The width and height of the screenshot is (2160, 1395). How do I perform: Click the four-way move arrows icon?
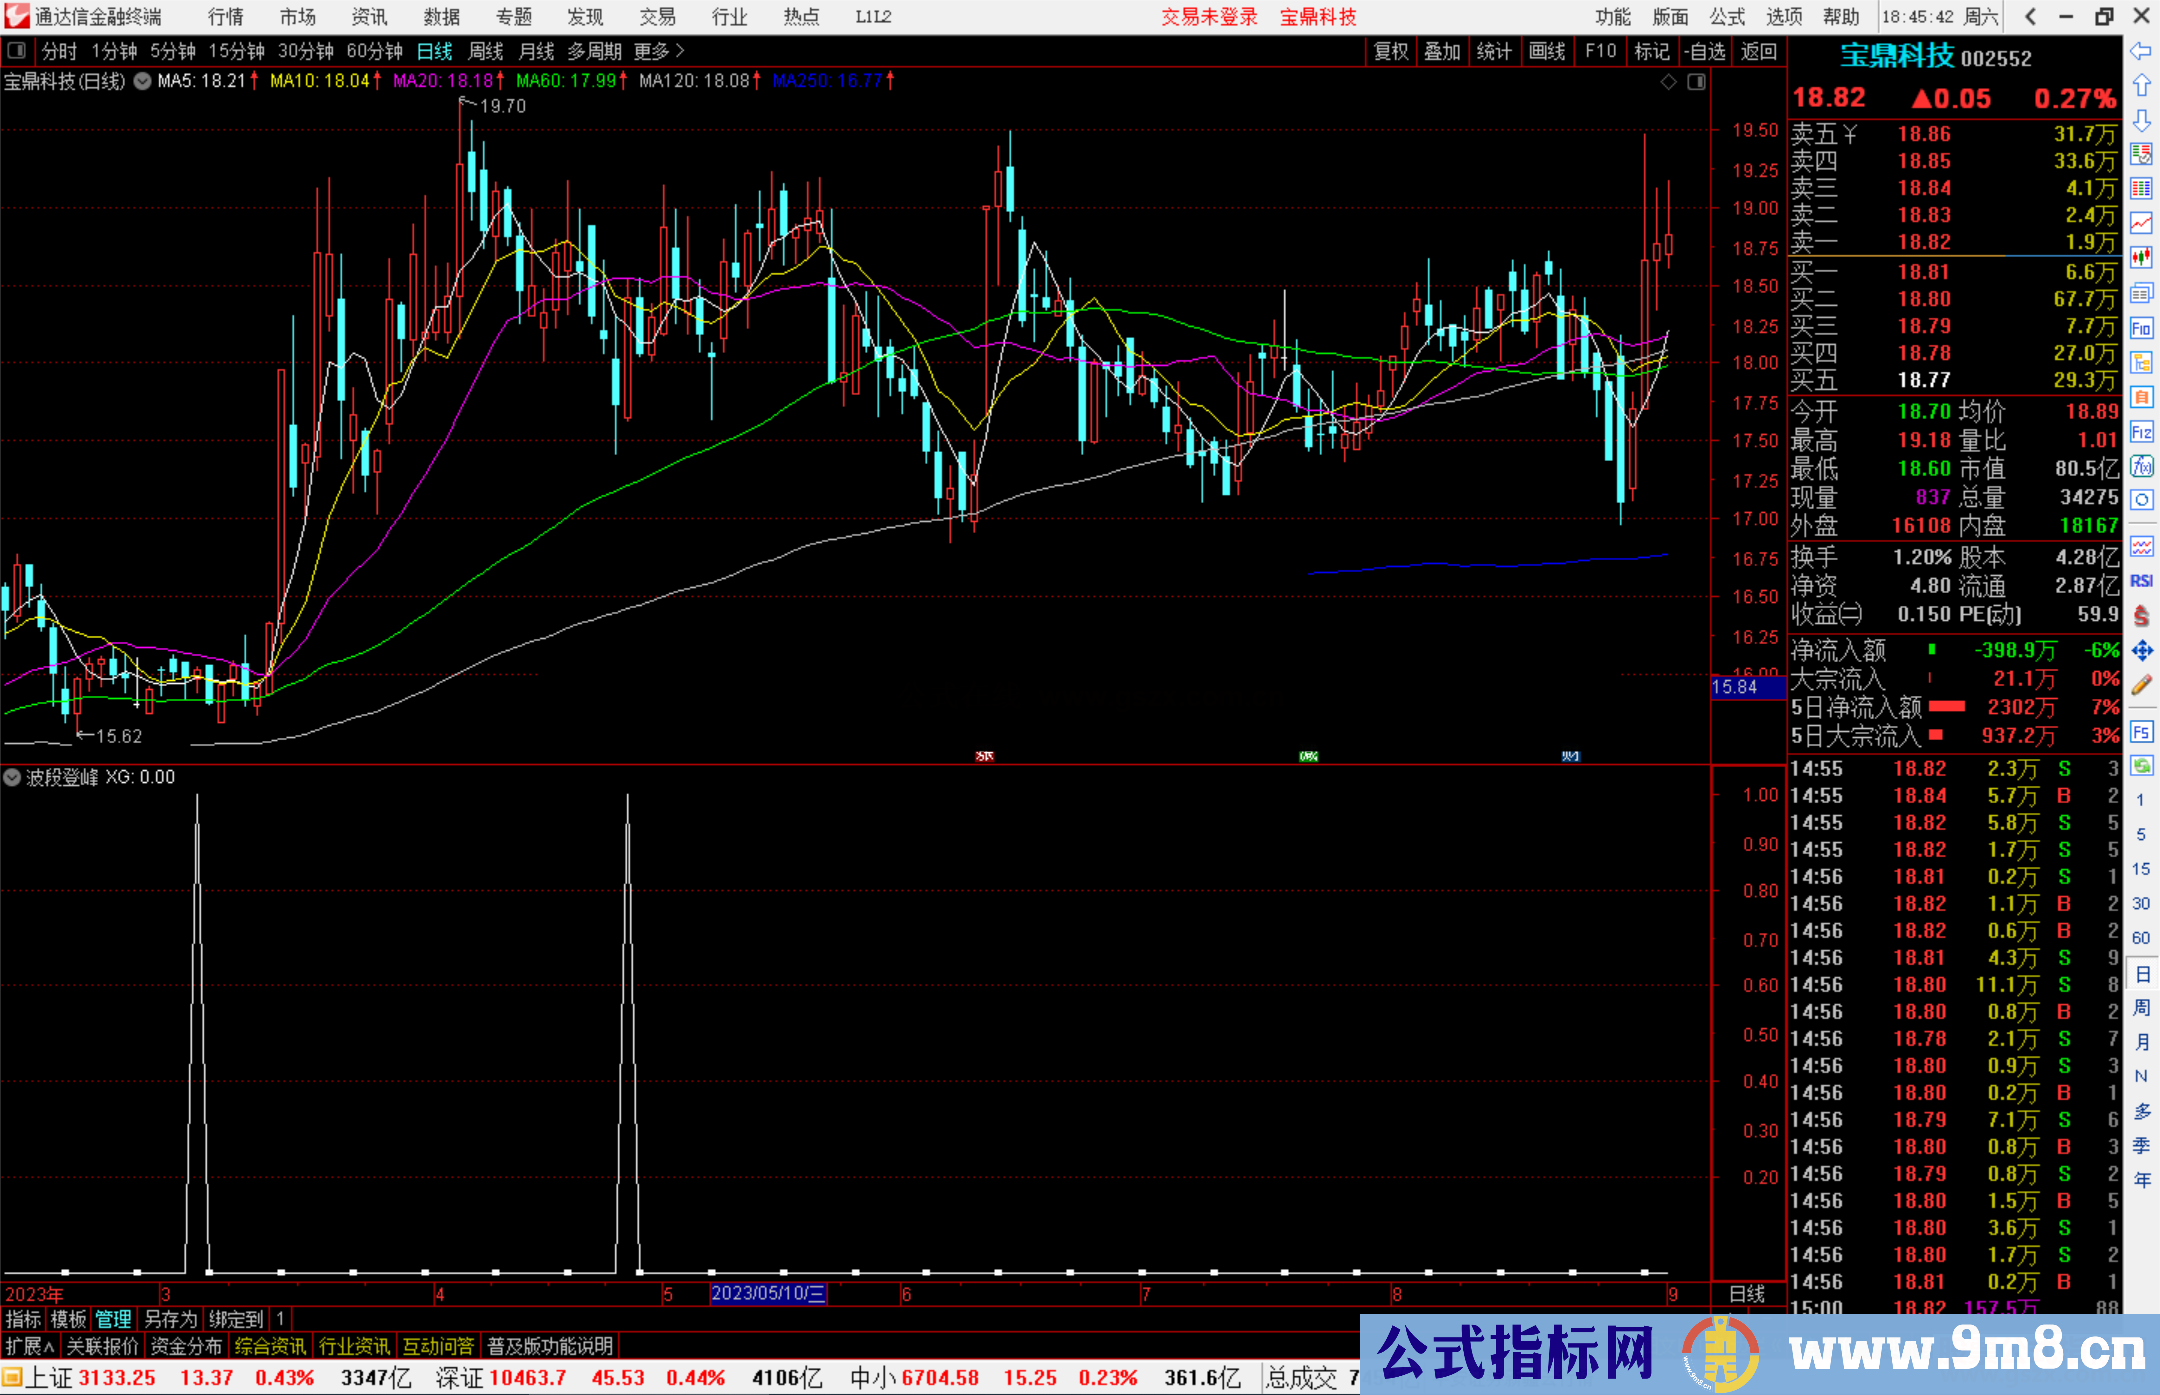pyautogui.click(x=2141, y=651)
